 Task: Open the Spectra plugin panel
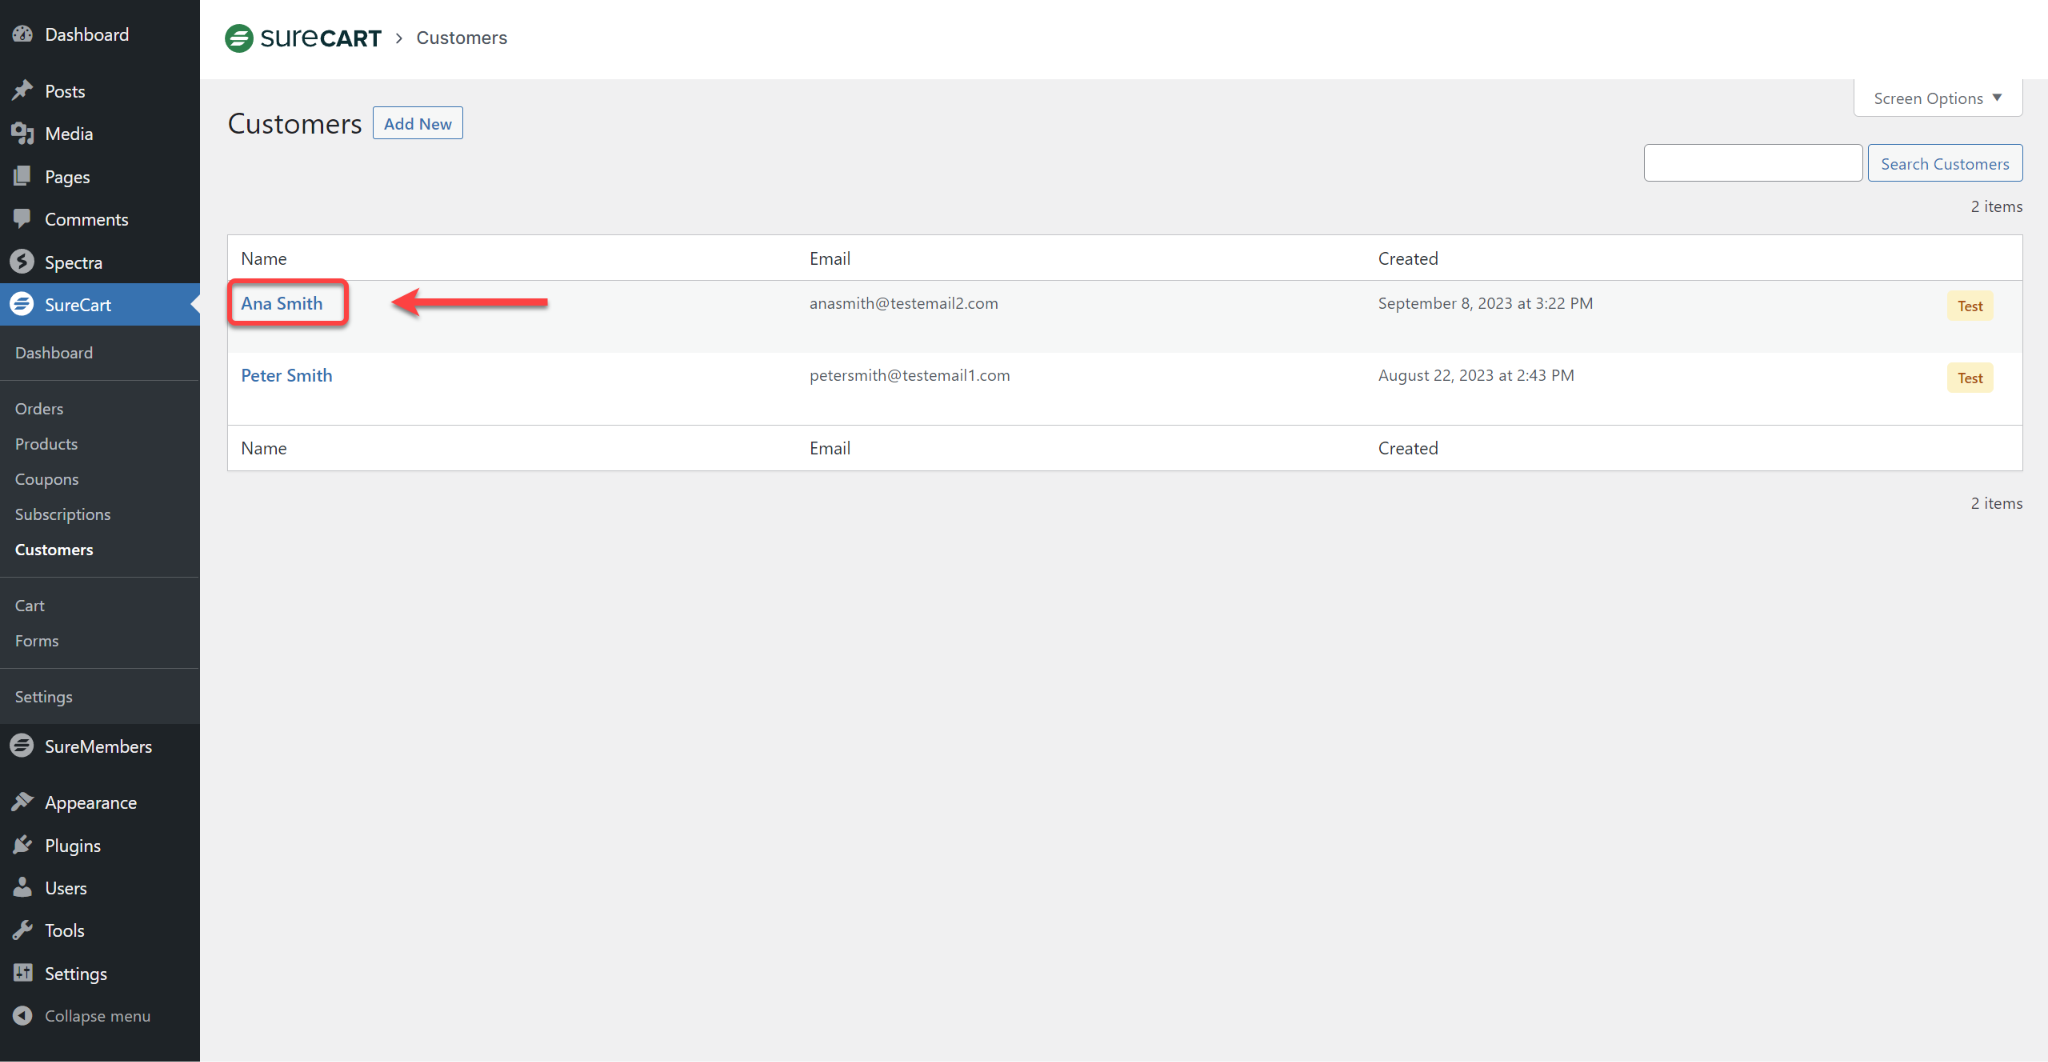pyautogui.click(x=24, y=262)
